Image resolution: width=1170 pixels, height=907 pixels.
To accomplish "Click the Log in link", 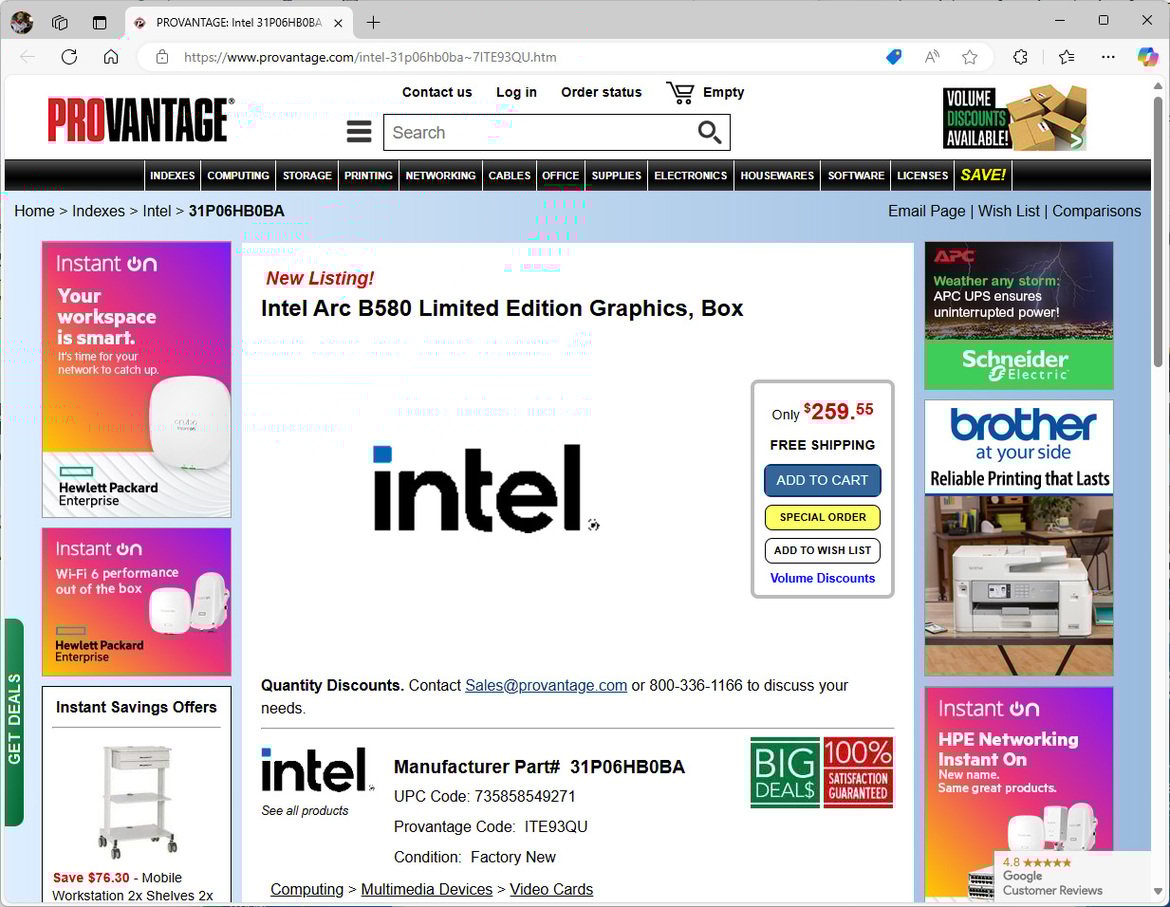I will coord(516,92).
